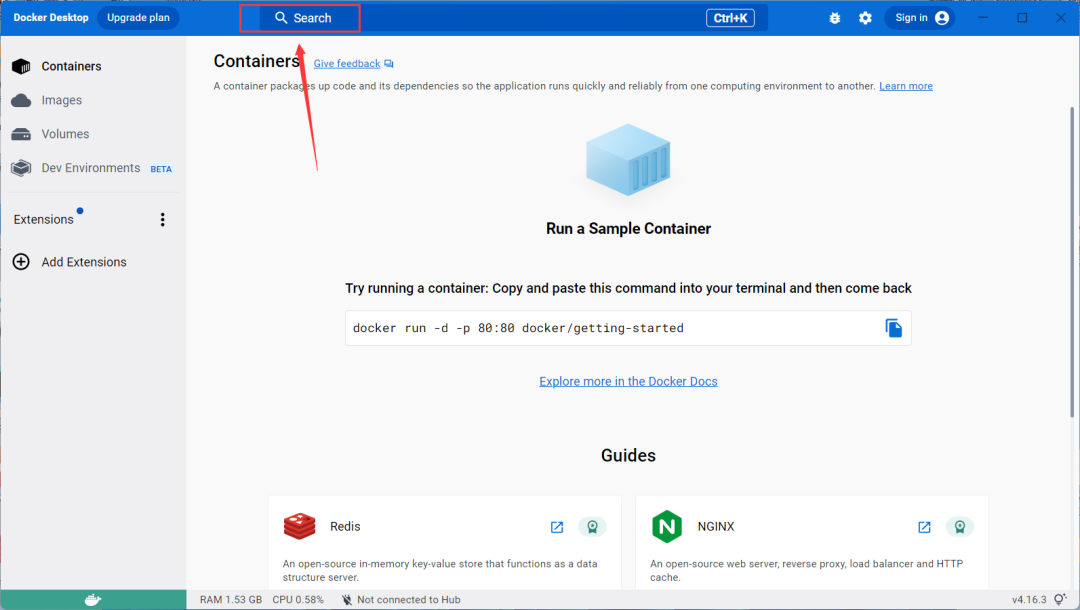This screenshot has width=1080, height=610.
Task: Open the Containers section in the sidebar
Action: pos(56,66)
